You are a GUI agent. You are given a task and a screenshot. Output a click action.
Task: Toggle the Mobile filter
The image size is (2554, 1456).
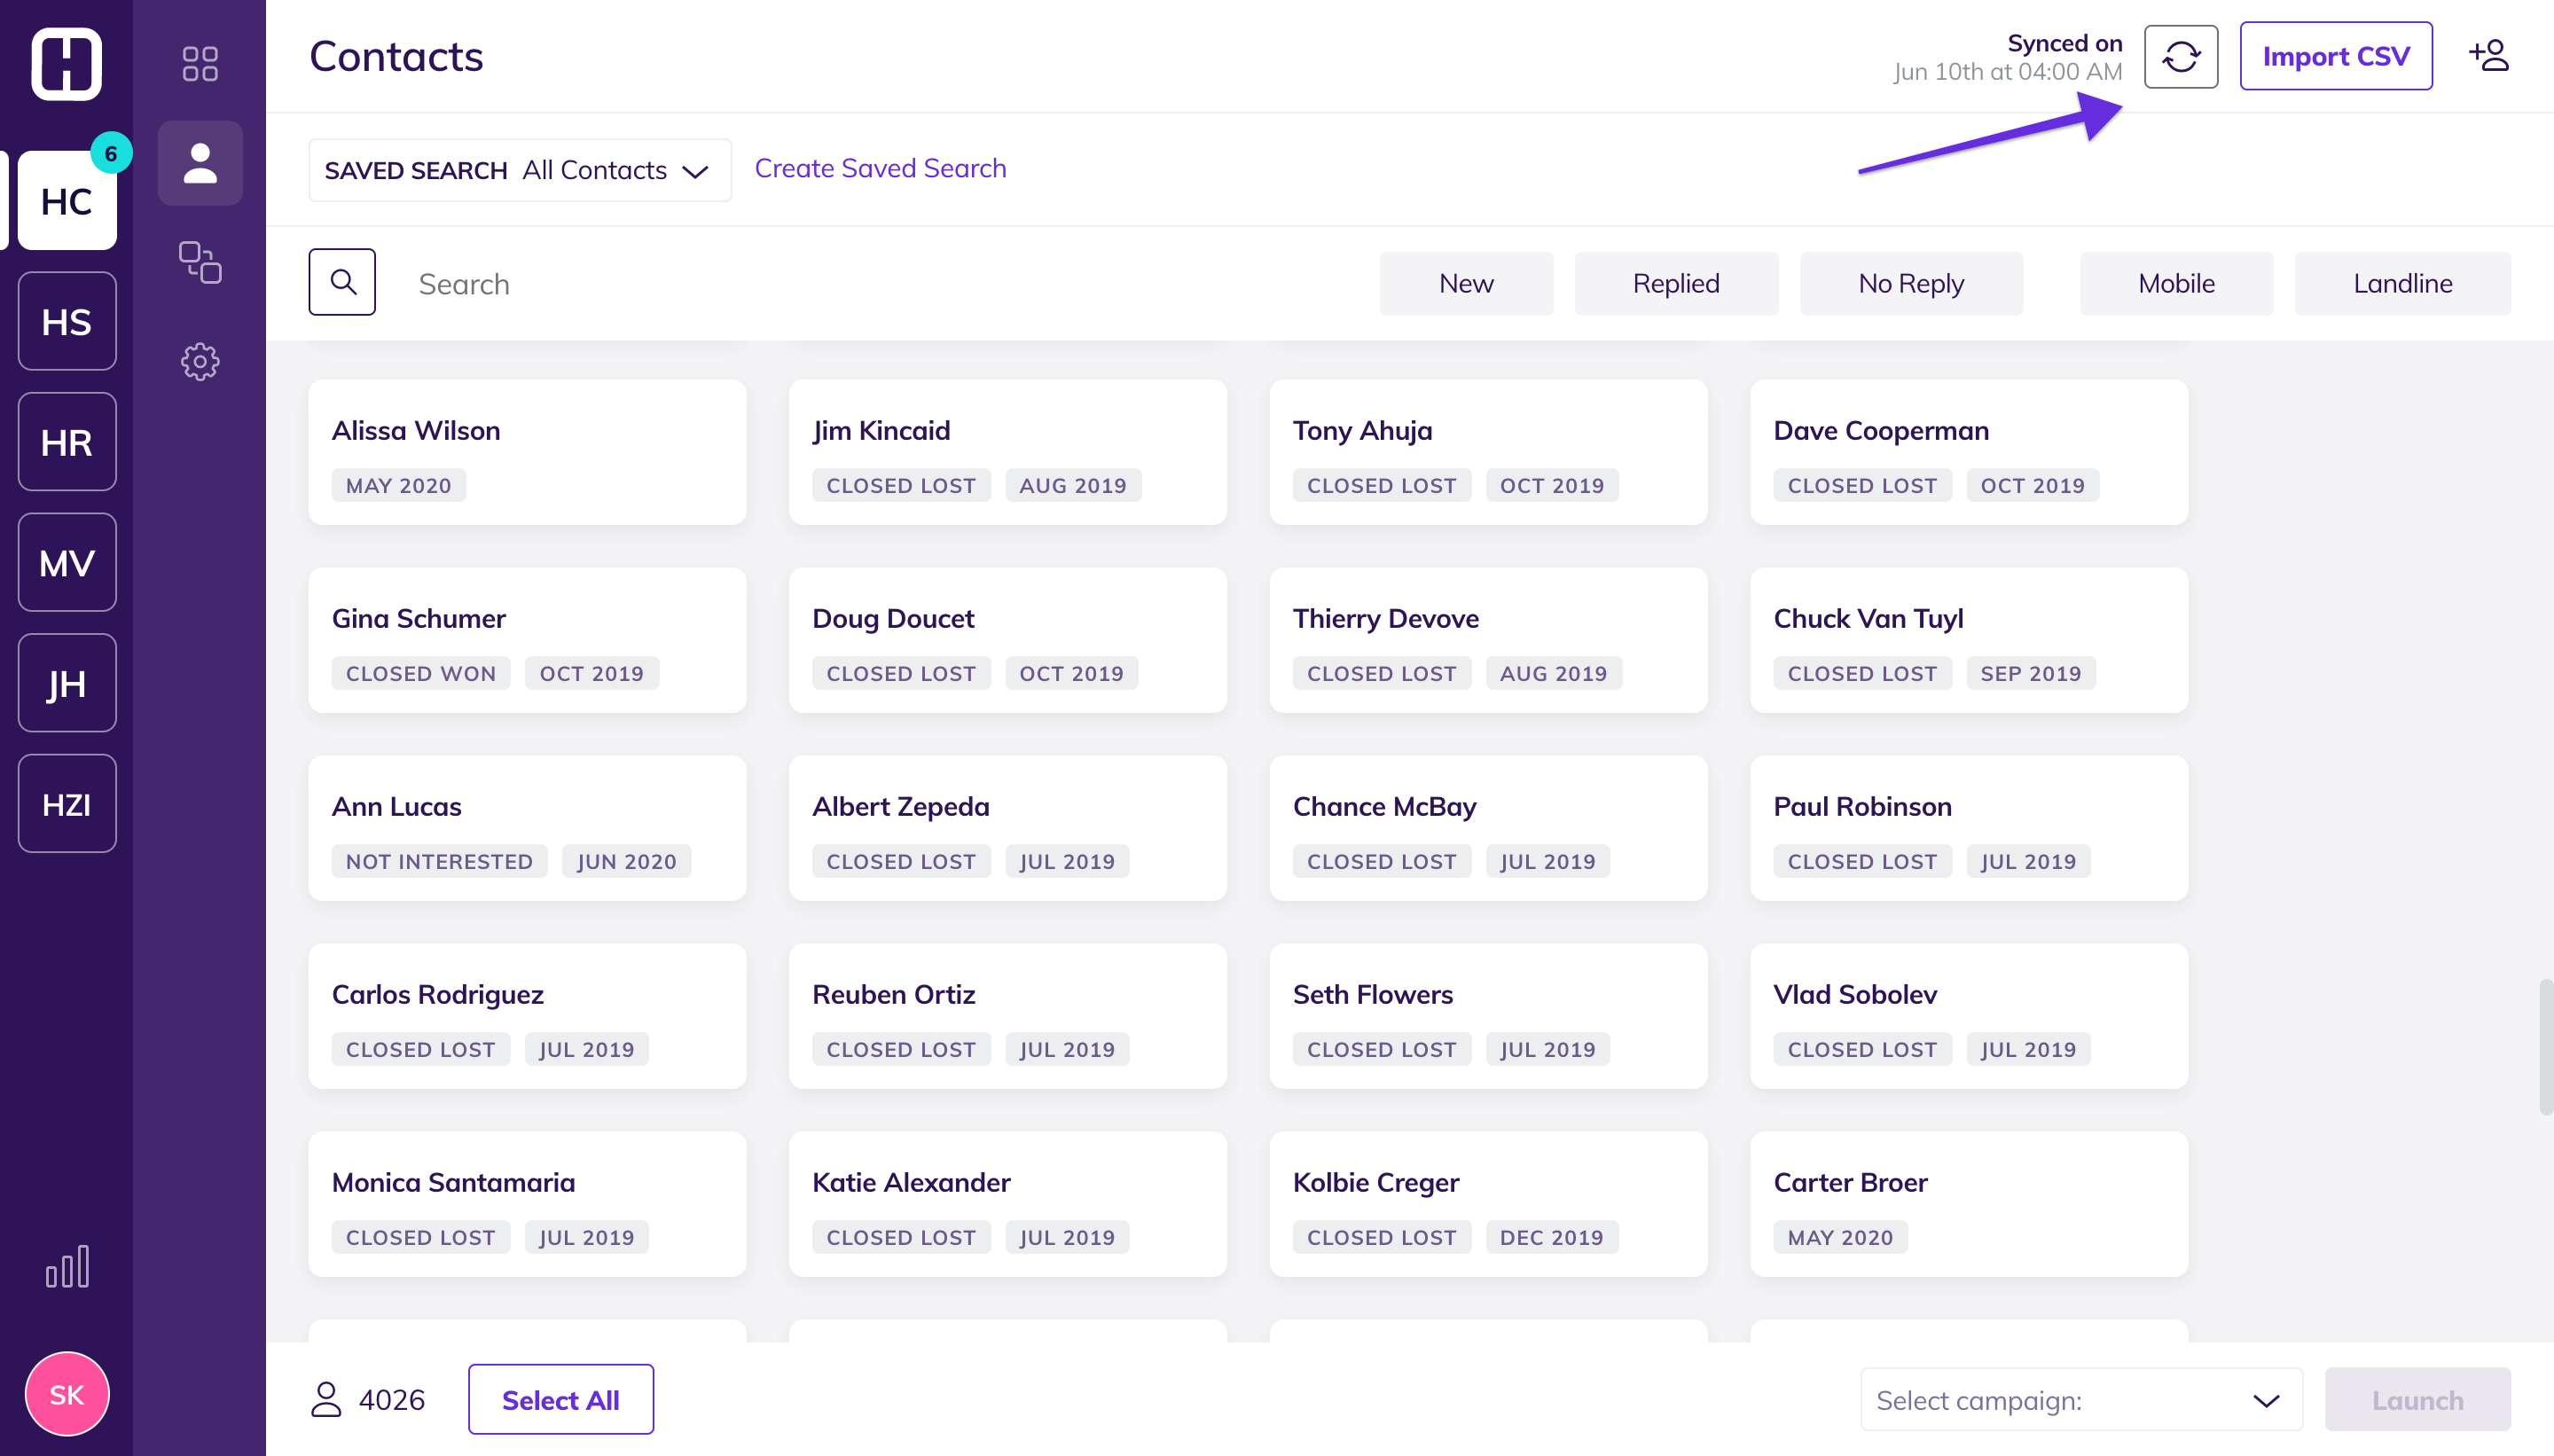2176,283
